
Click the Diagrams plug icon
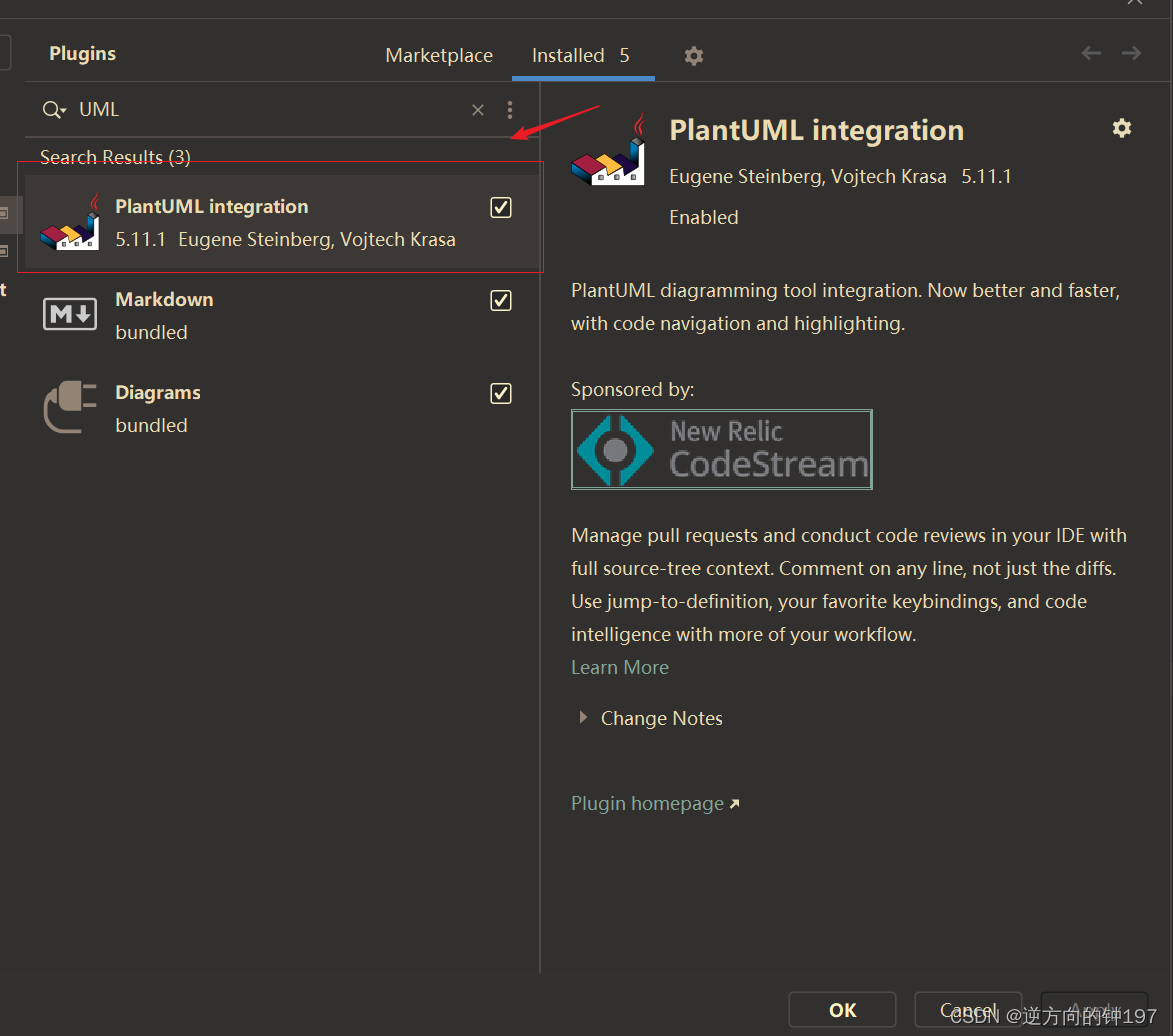(70, 407)
